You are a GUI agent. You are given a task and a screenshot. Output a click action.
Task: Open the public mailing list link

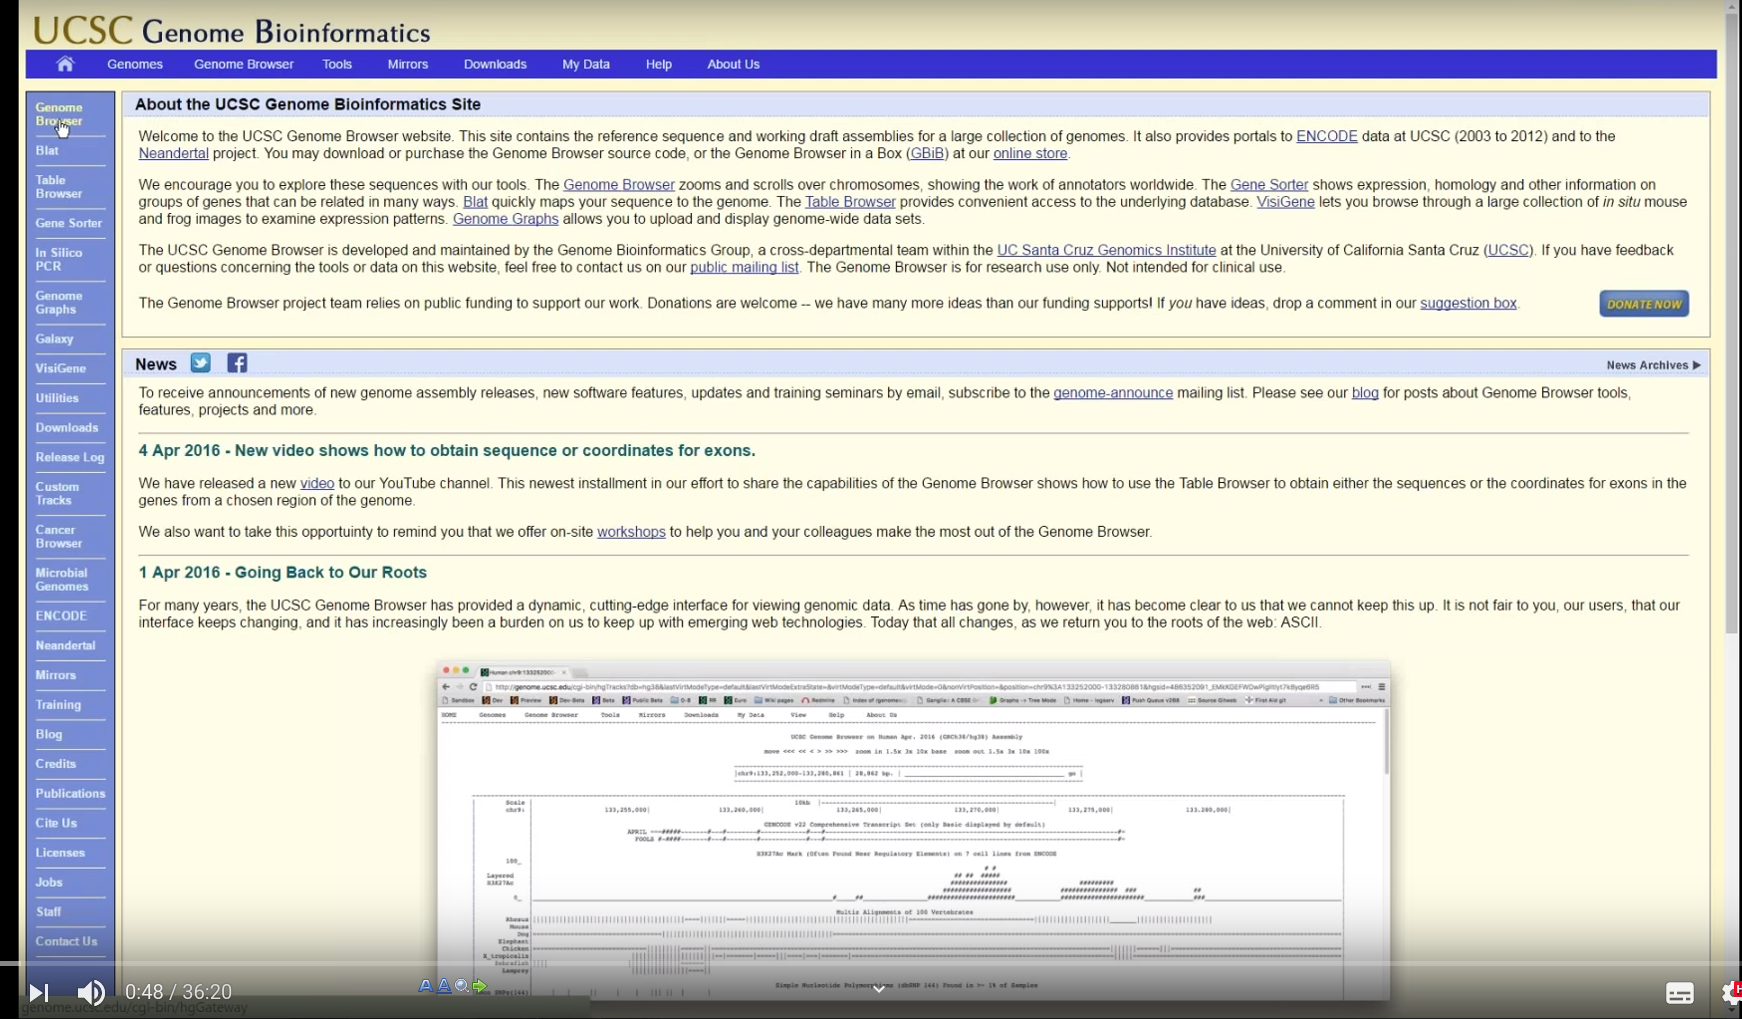tap(744, 268)
